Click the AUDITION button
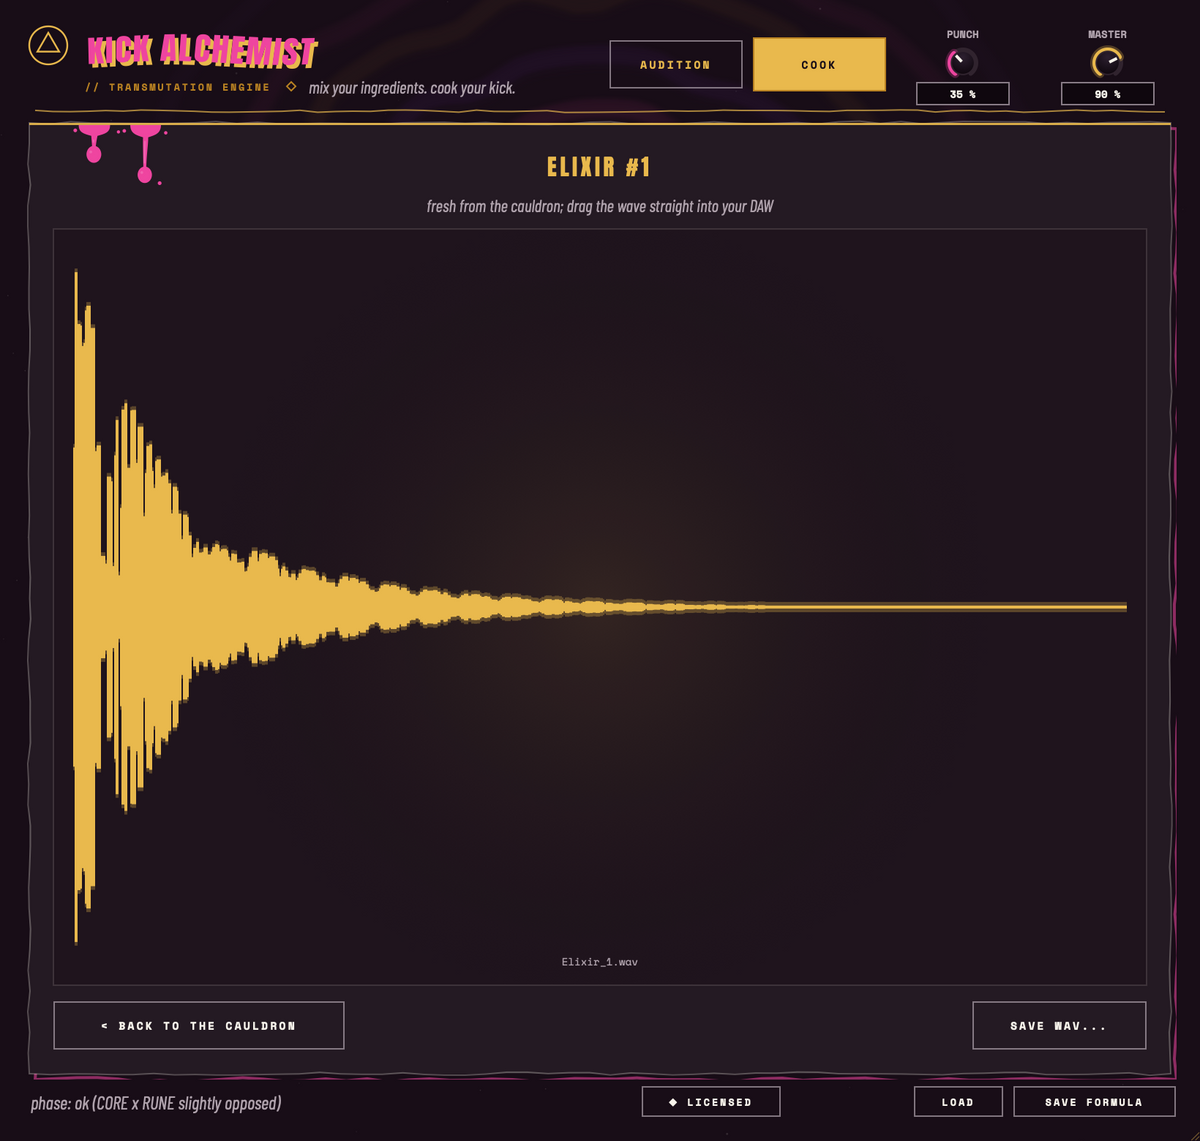 (676, 65)
